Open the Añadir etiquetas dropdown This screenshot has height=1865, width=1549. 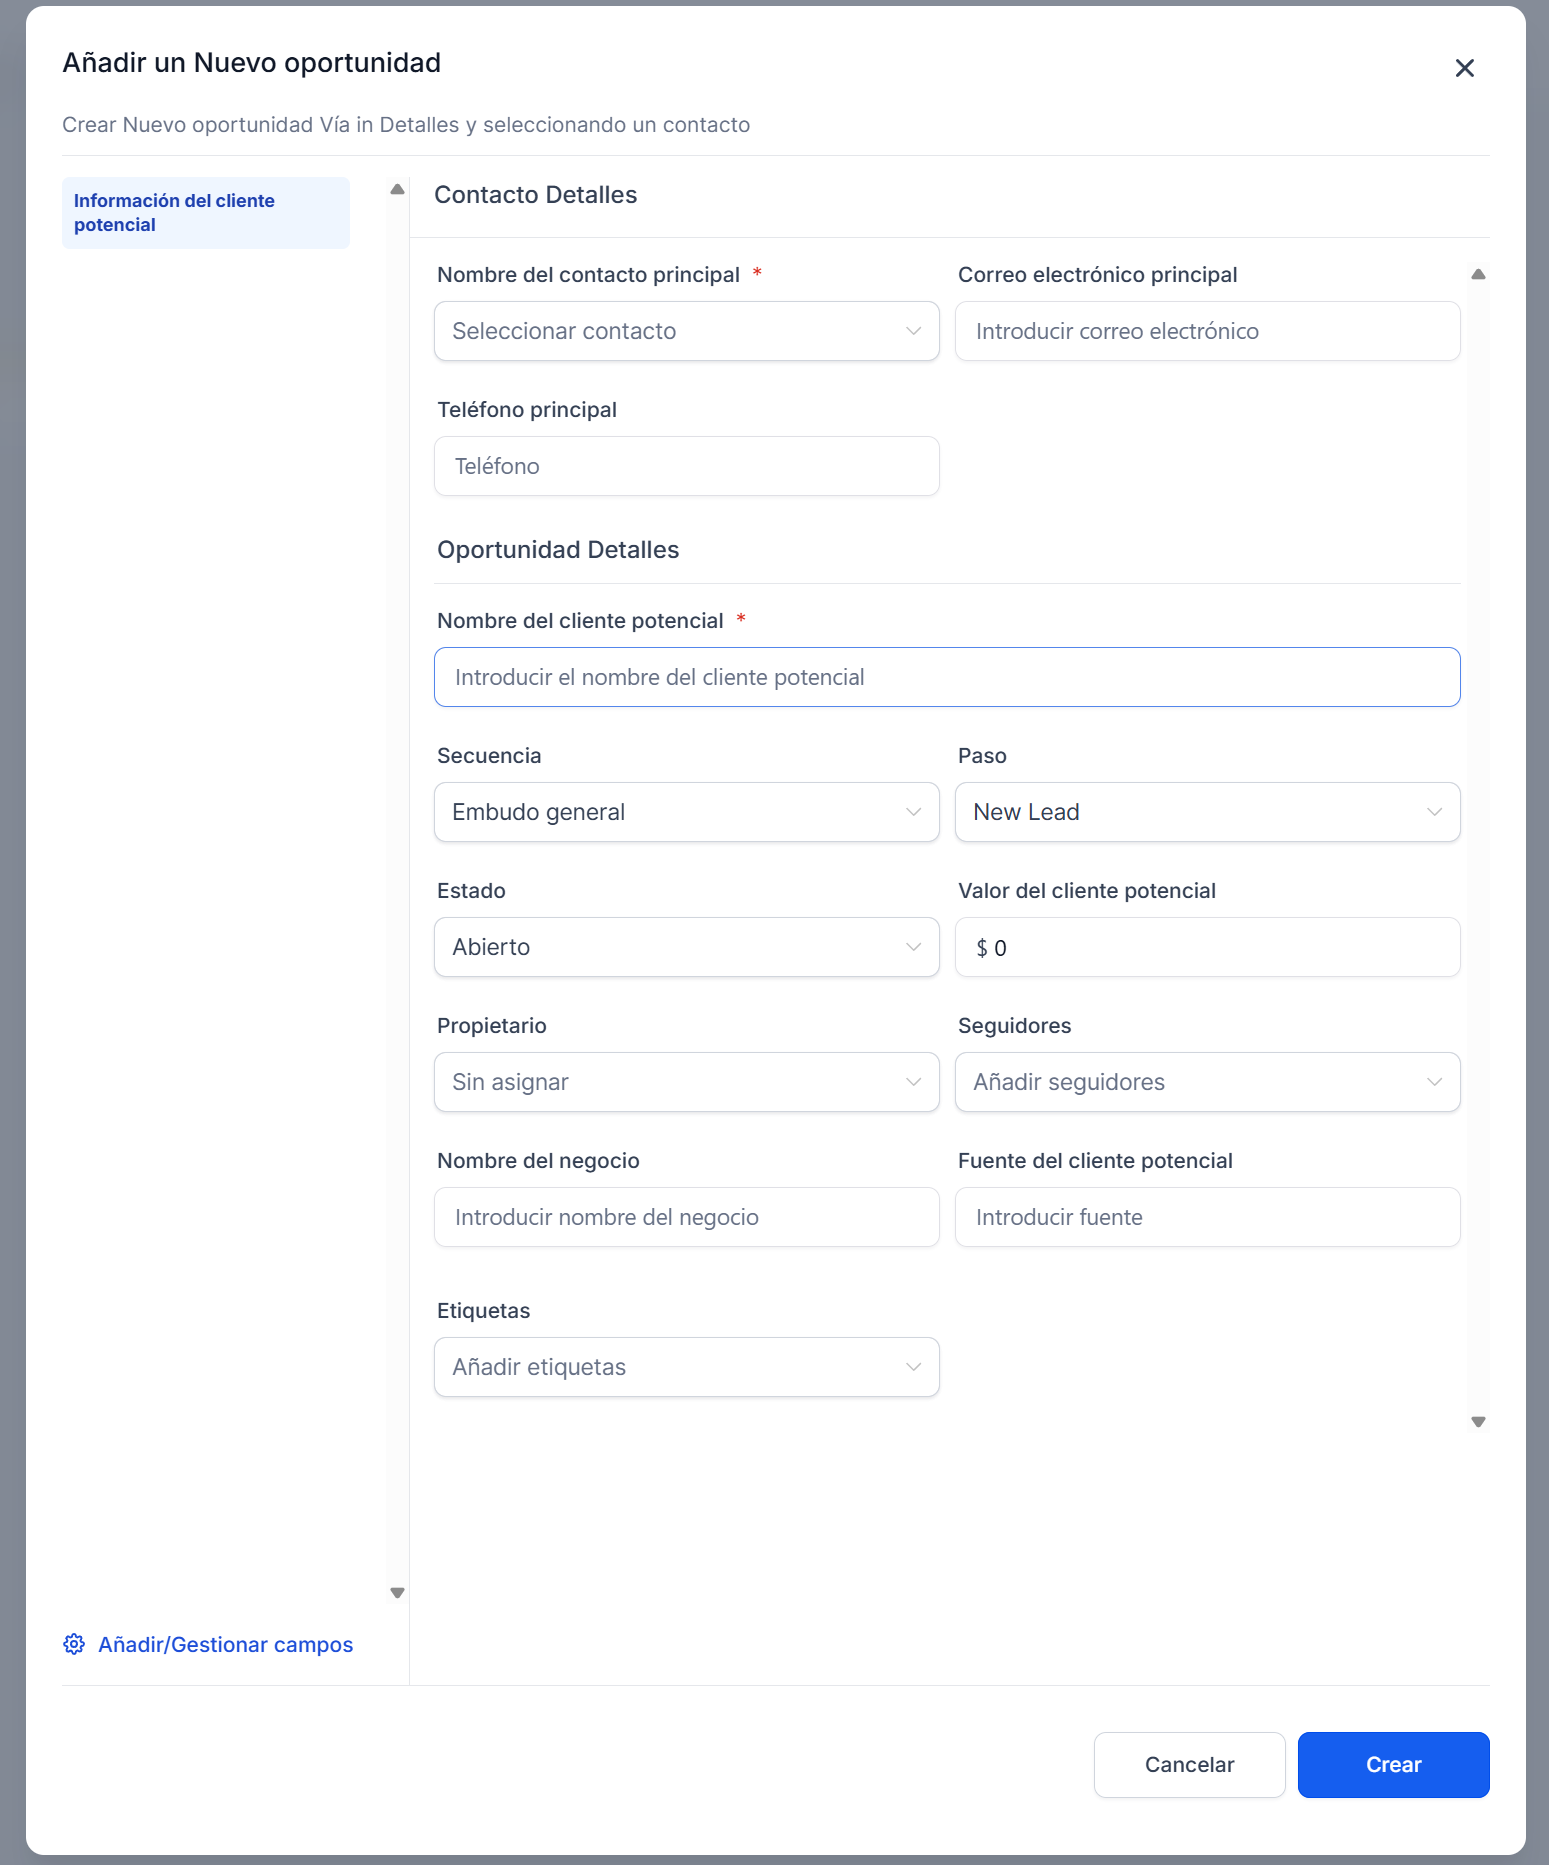[x=686, y=1367]
